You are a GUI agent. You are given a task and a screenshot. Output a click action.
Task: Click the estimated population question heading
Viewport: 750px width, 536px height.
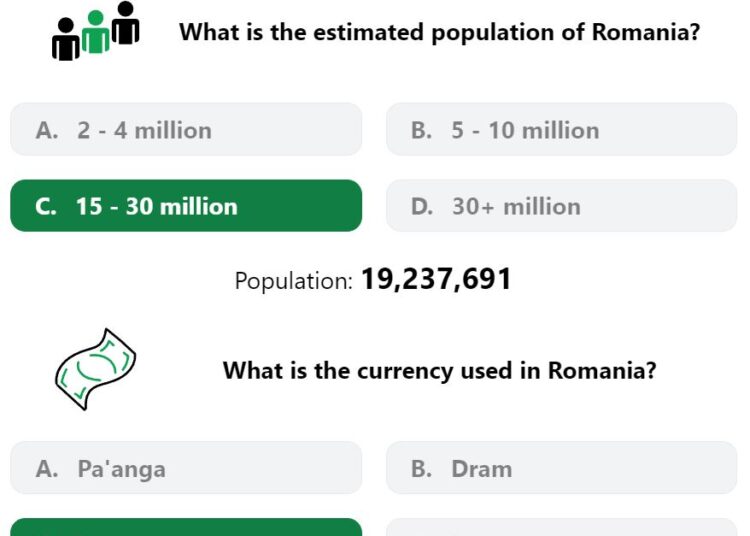point(440,33)
